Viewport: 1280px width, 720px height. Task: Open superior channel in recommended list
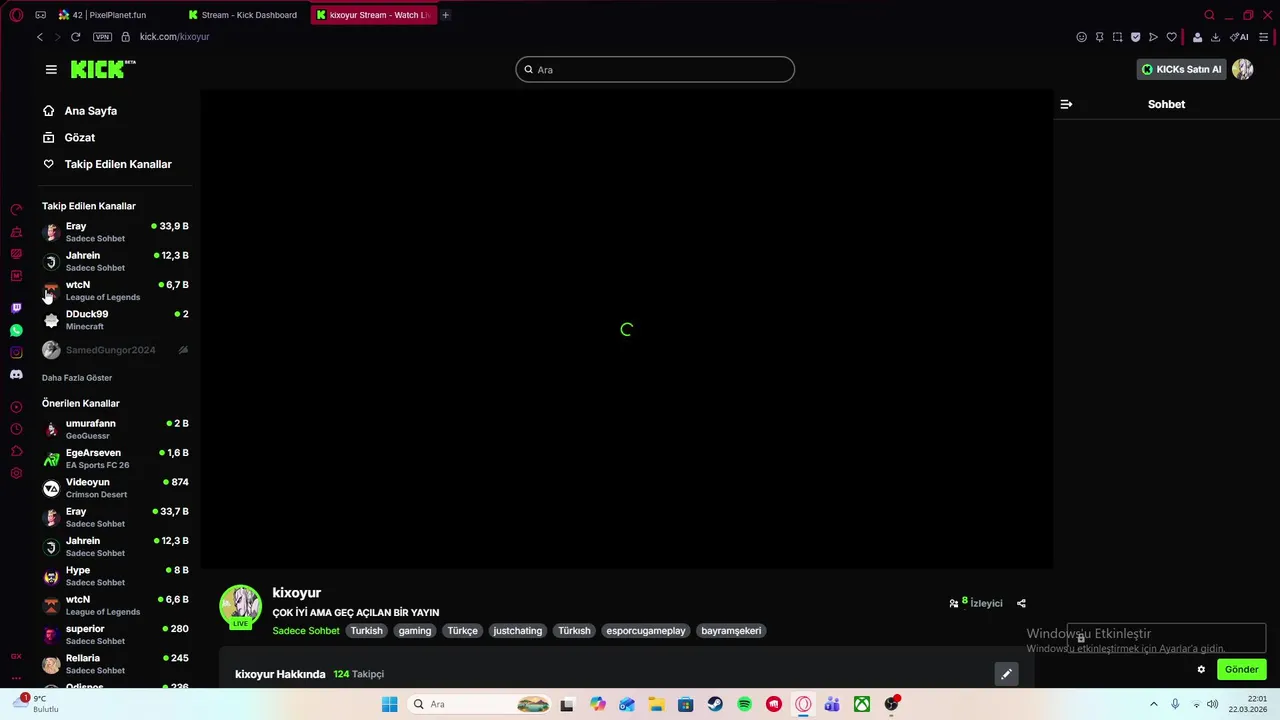[115, 634]
